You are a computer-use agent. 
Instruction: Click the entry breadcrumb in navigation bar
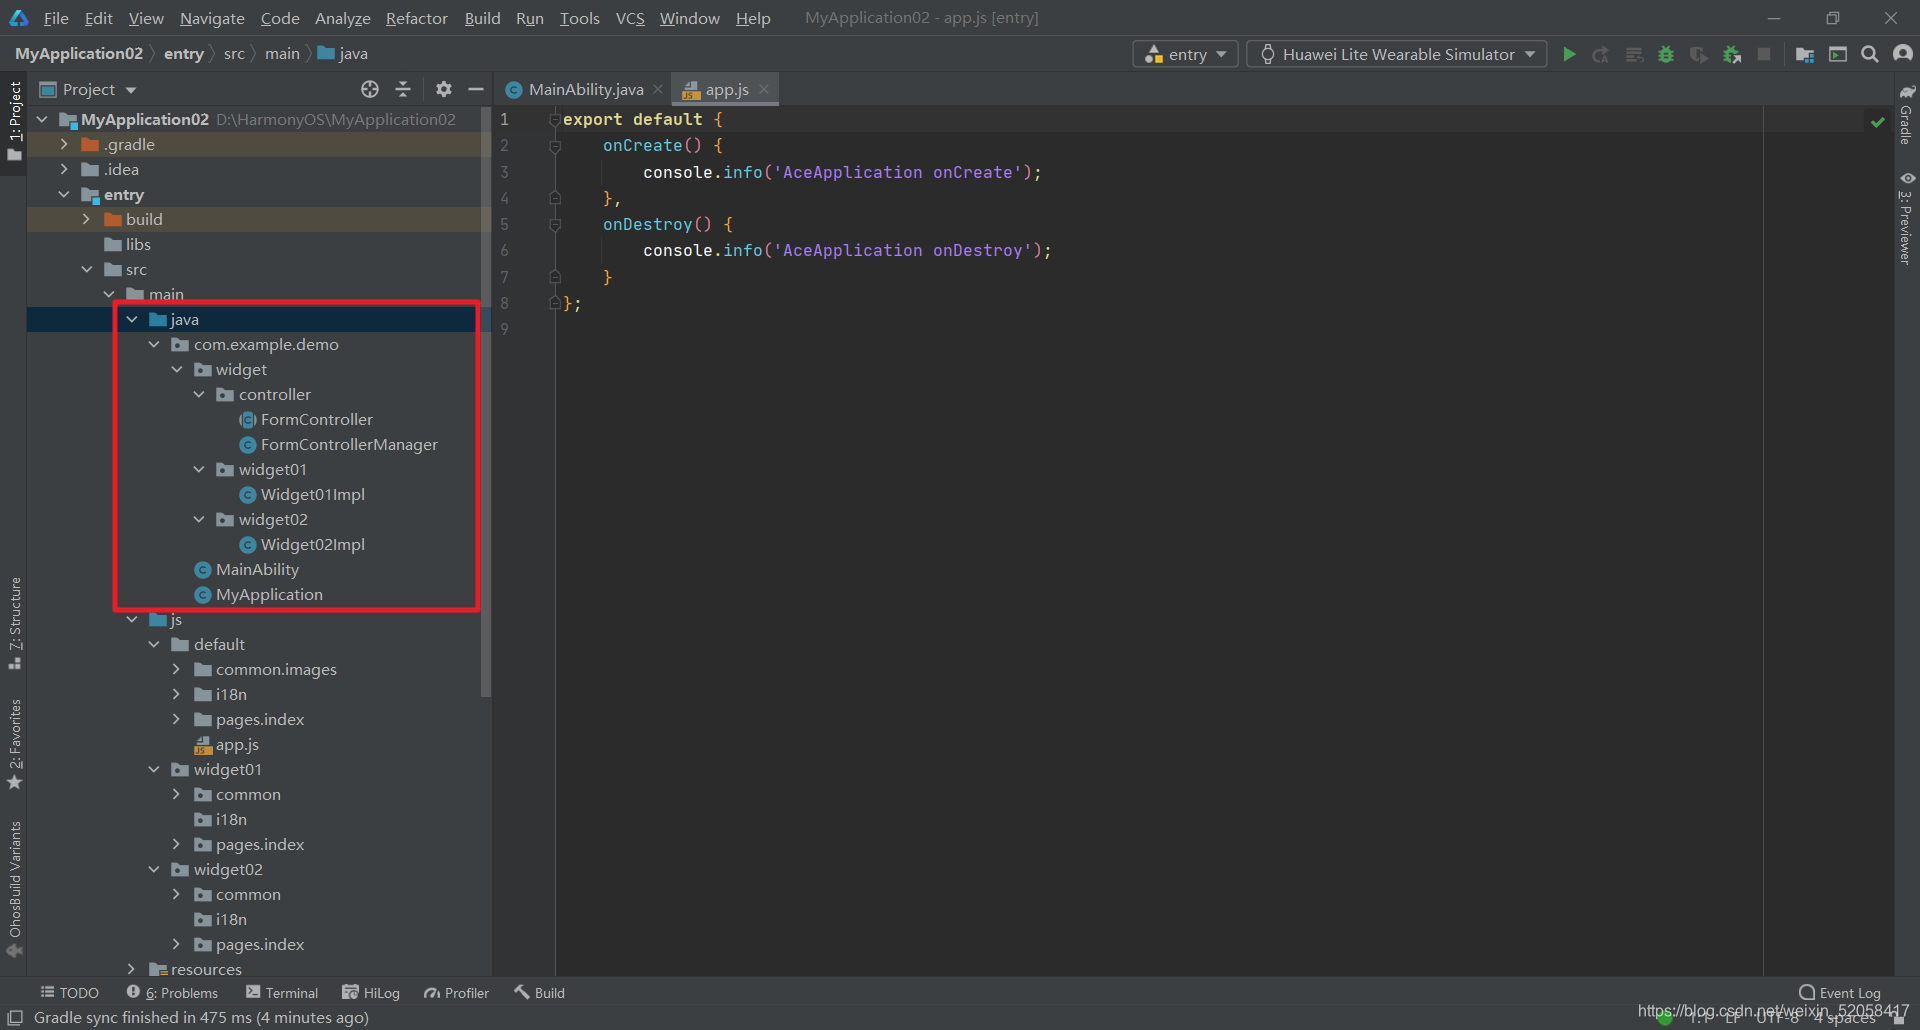(184, 54)
